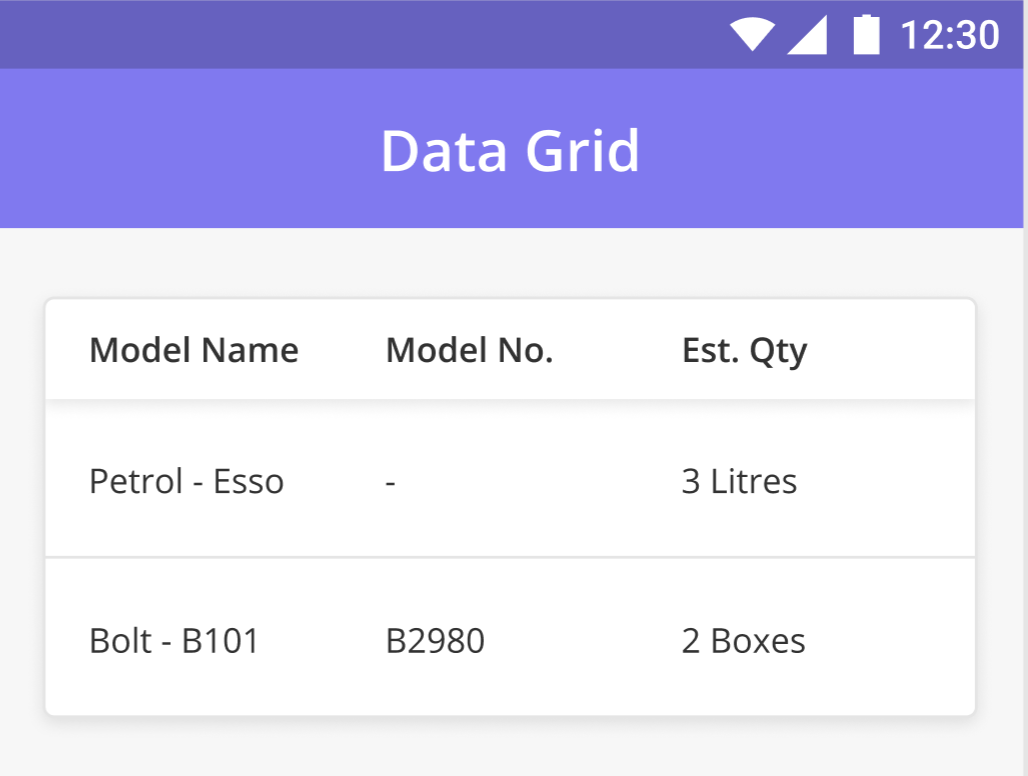Click empty area below the grid card
The width and height of the screenshot is (1028, 776).
[x=510, y=747]
